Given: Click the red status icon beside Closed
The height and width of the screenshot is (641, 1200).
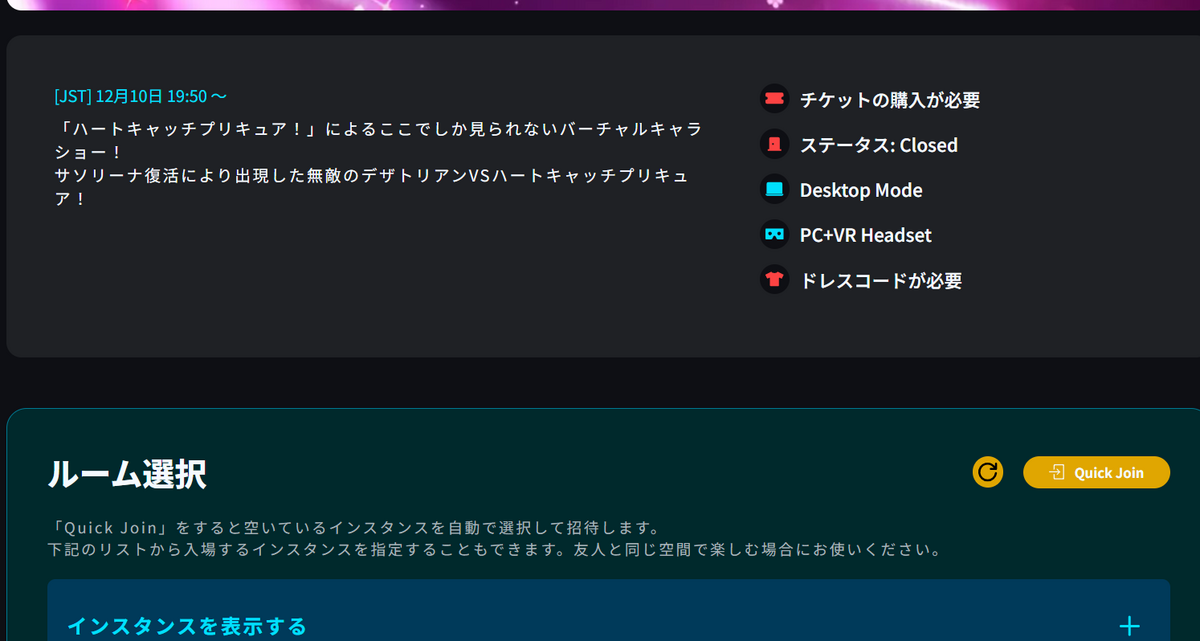Looking at the screenshot, I should point(774,144).
